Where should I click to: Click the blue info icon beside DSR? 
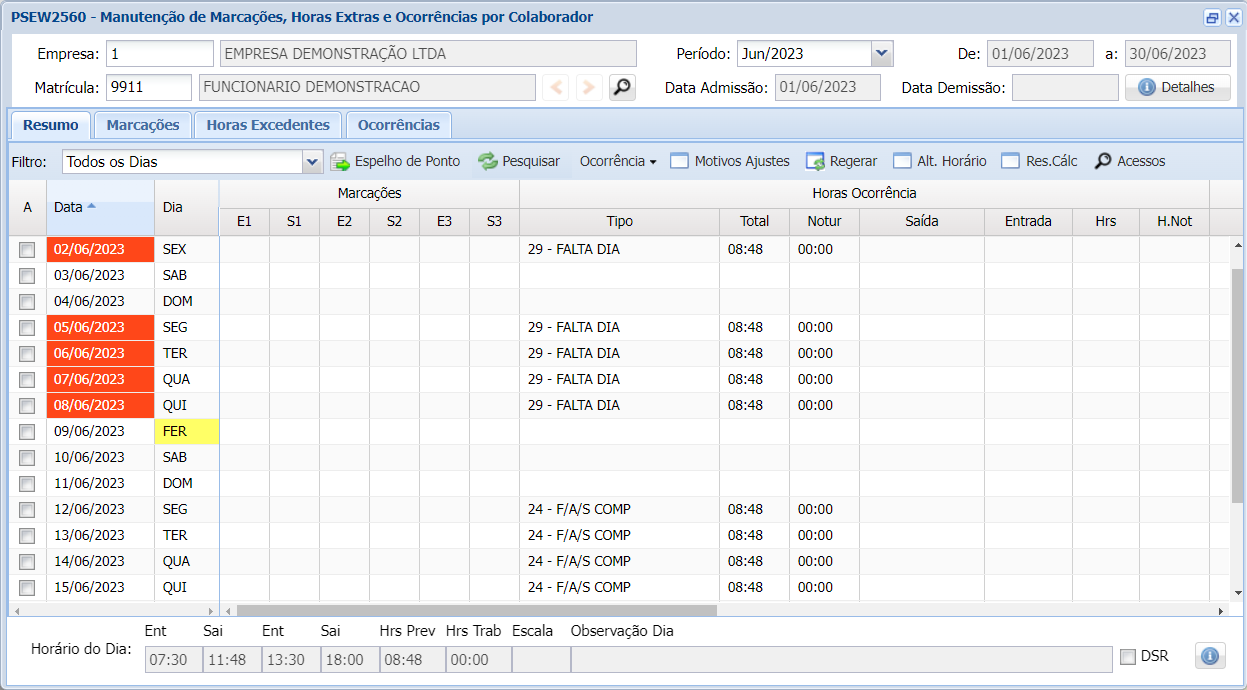(x=1209, y=656)
